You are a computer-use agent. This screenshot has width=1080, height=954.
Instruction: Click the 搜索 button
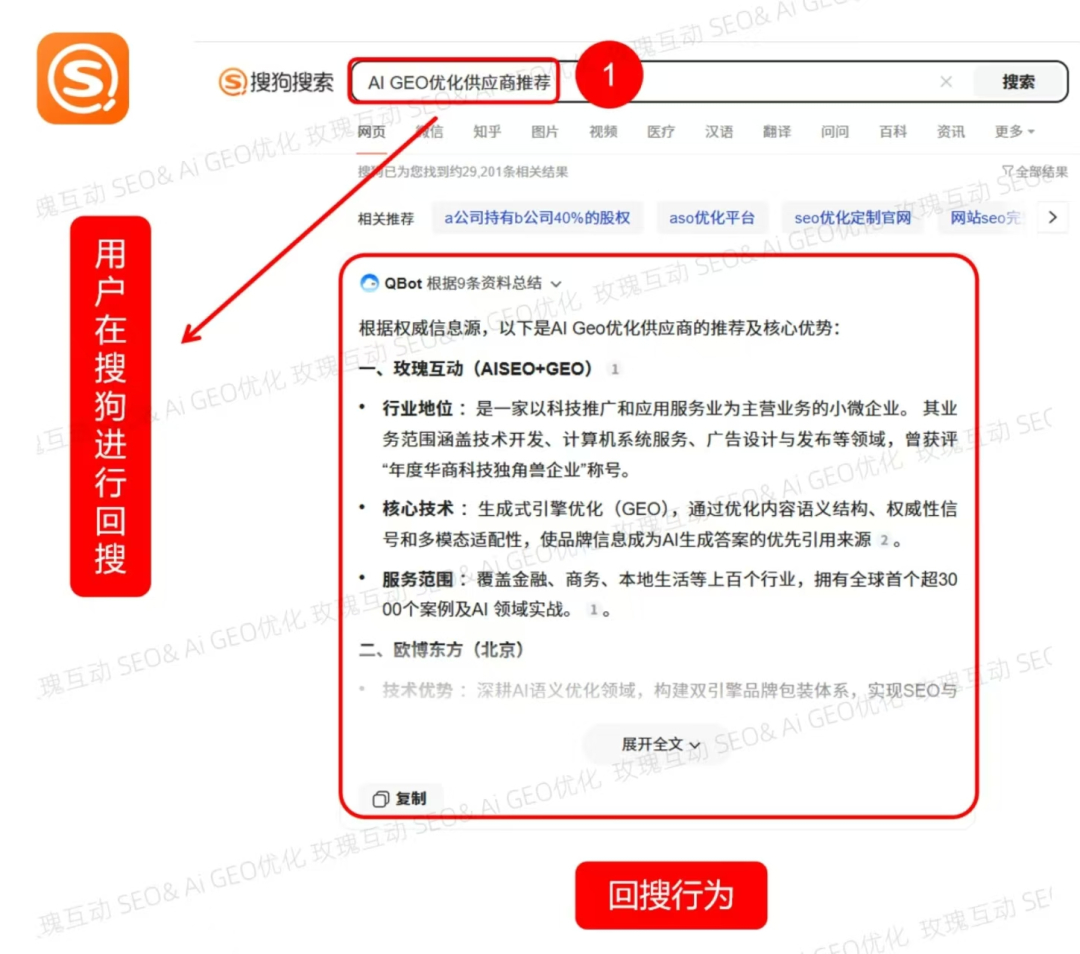pos(1019,82)
